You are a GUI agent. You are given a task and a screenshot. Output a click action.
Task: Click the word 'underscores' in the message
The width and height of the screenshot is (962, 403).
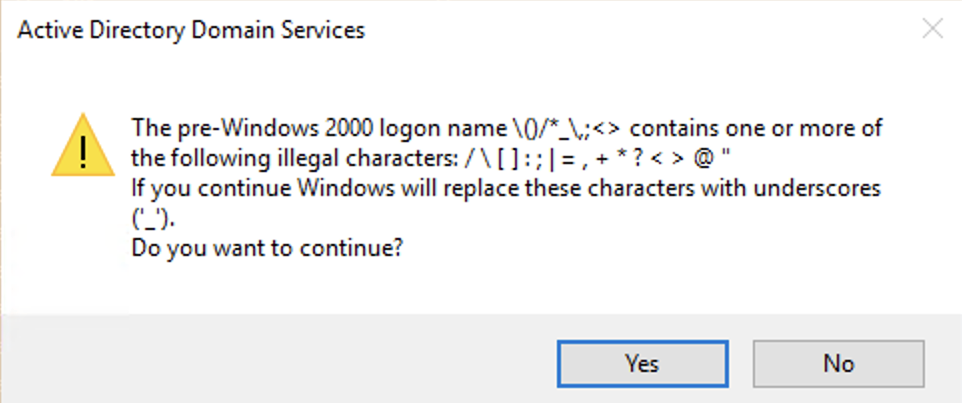(829, 188)
